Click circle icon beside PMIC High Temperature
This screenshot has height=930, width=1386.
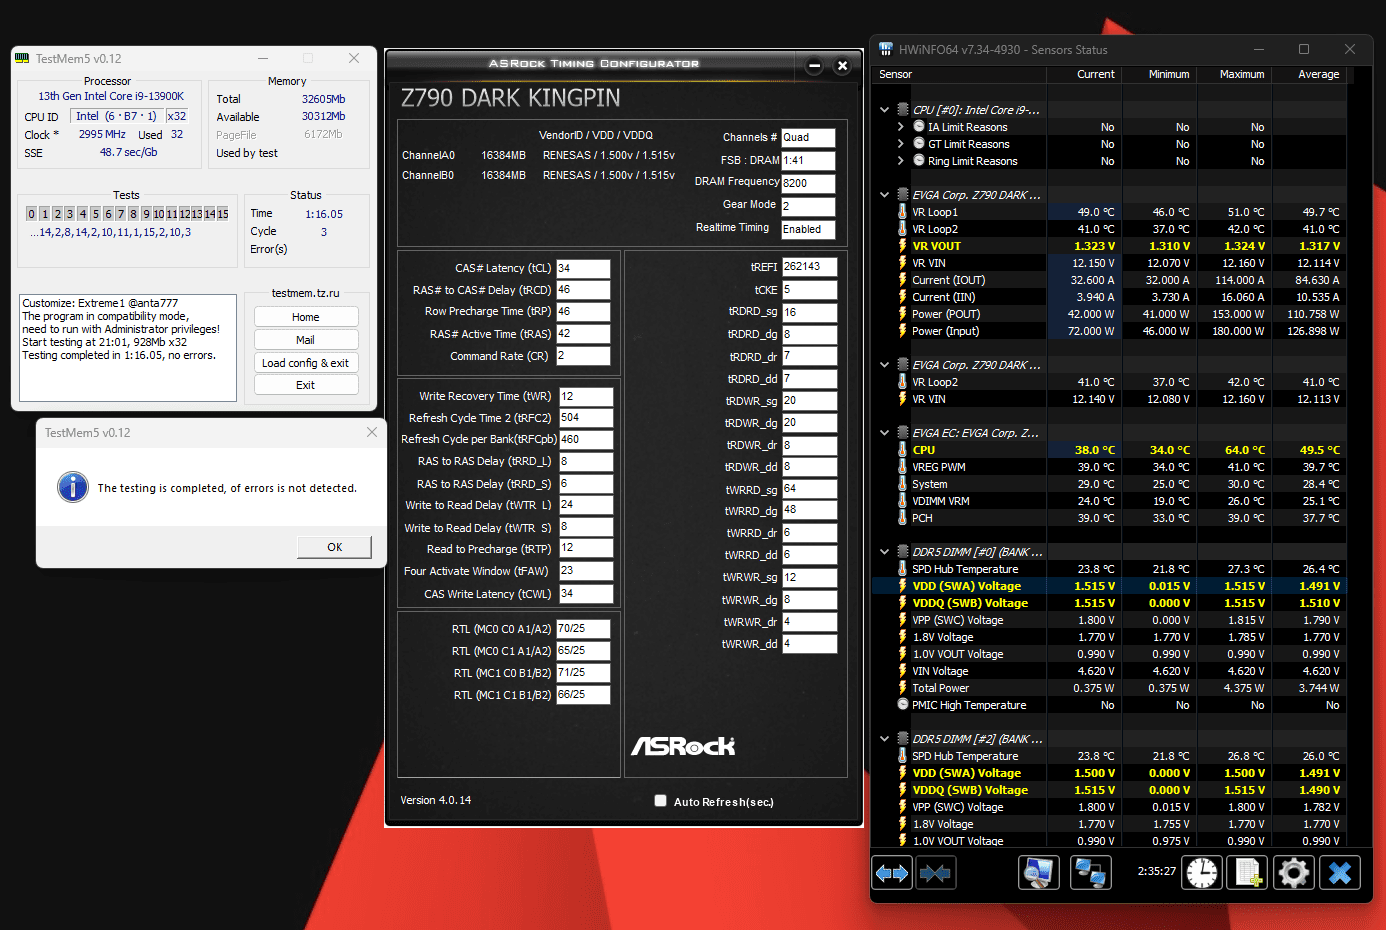click(903, 705)
